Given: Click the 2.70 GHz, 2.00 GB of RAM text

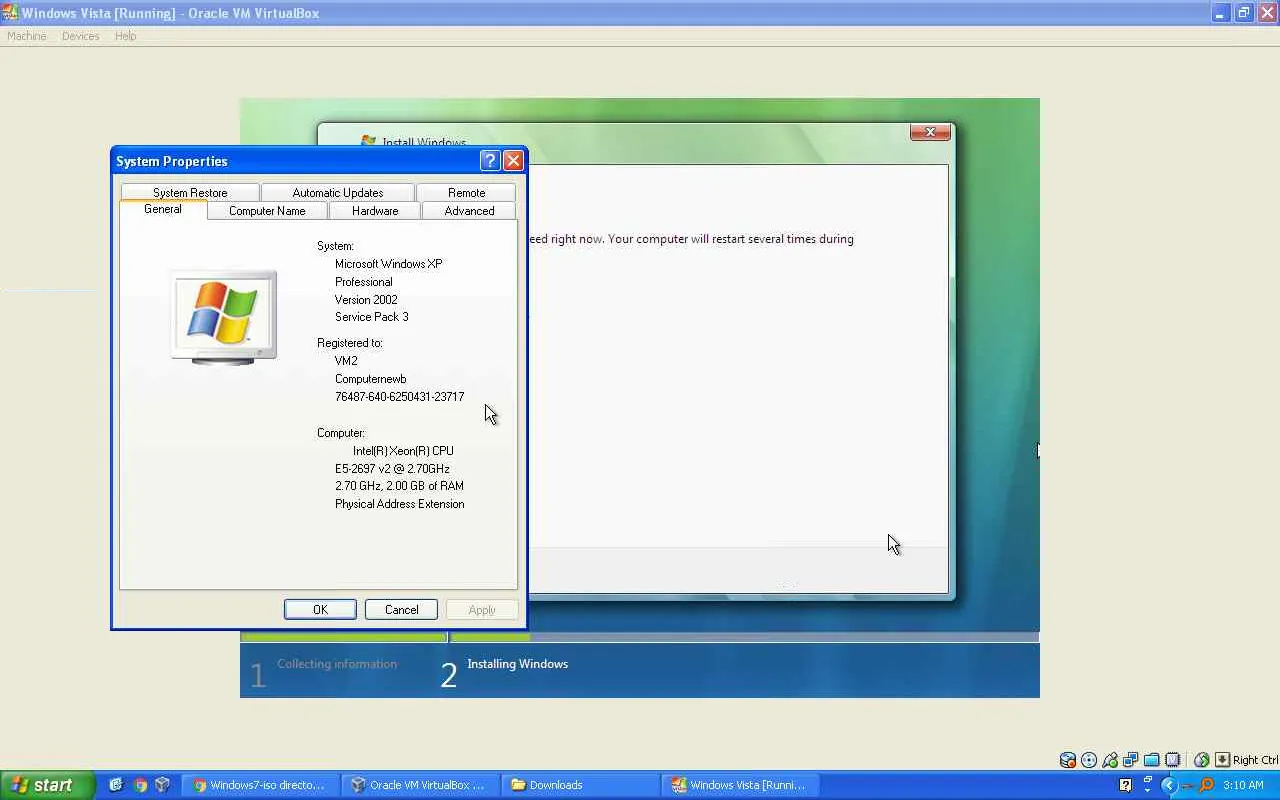Looking at the screenshot, I should (x=399, y=486).
